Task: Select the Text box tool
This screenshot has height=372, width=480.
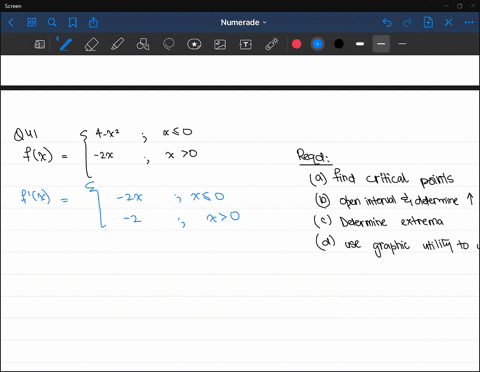Action: pyautogui.click(x=246, y=44)
